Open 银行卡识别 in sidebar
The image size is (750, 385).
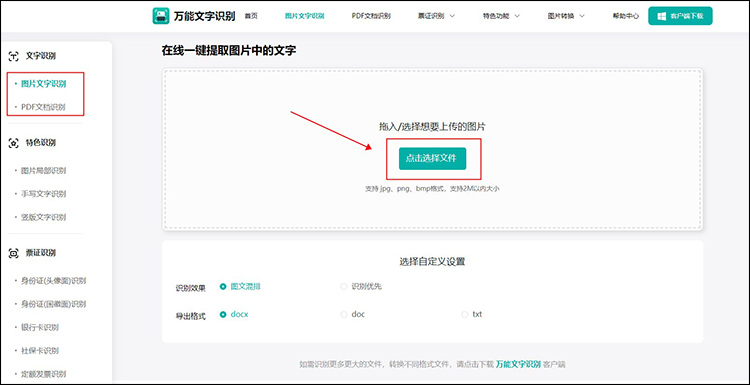pos(40,328)
